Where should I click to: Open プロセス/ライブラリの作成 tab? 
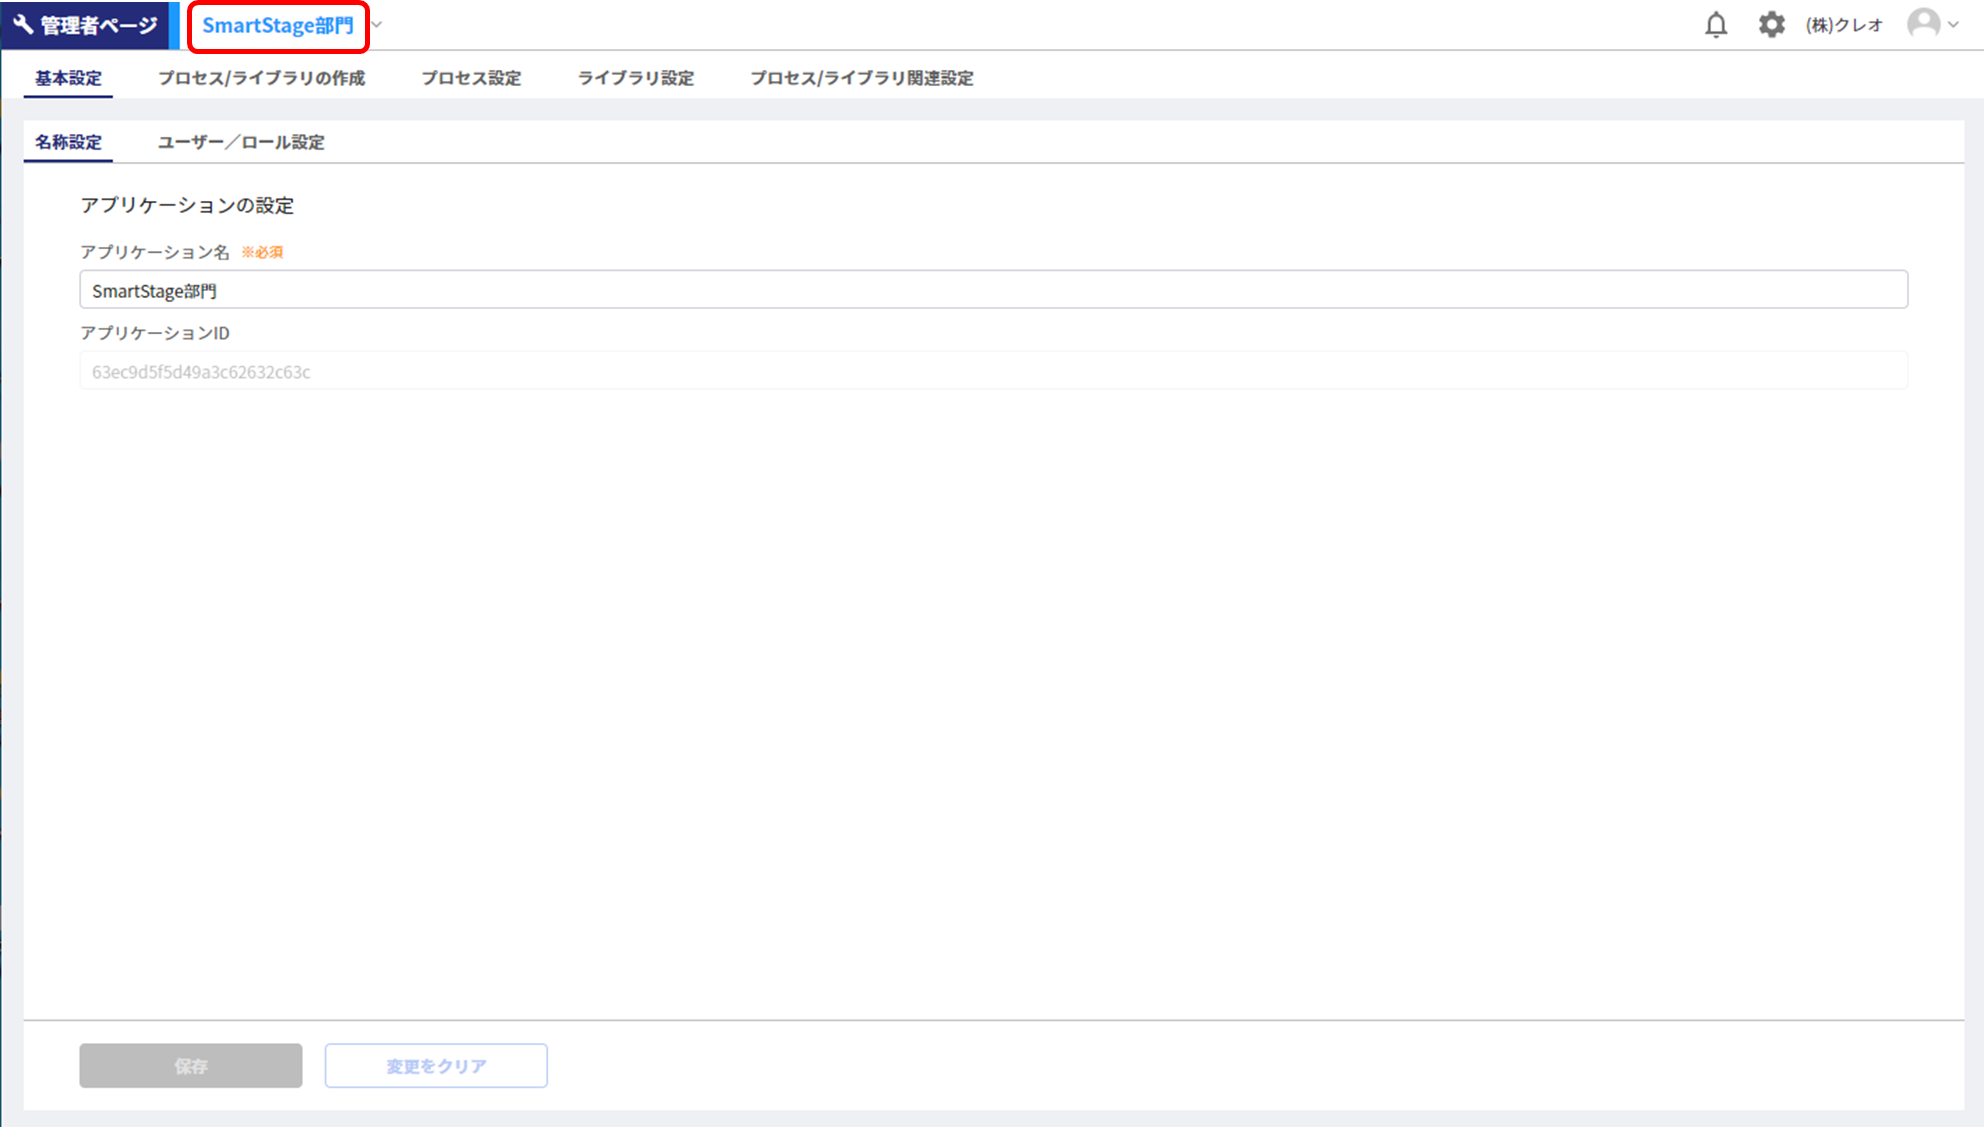tap(261, 78)
